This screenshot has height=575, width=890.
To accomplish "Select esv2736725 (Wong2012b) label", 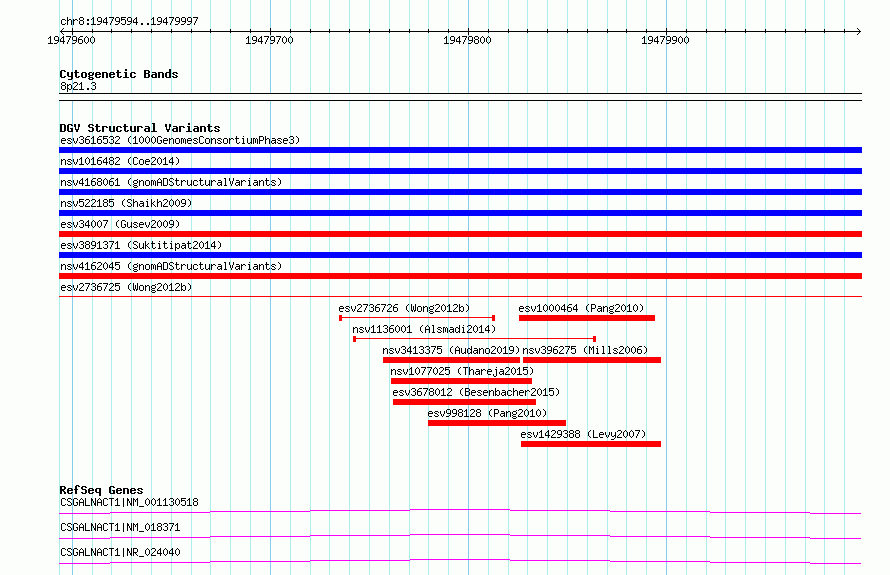I will [x=126, y=287].
